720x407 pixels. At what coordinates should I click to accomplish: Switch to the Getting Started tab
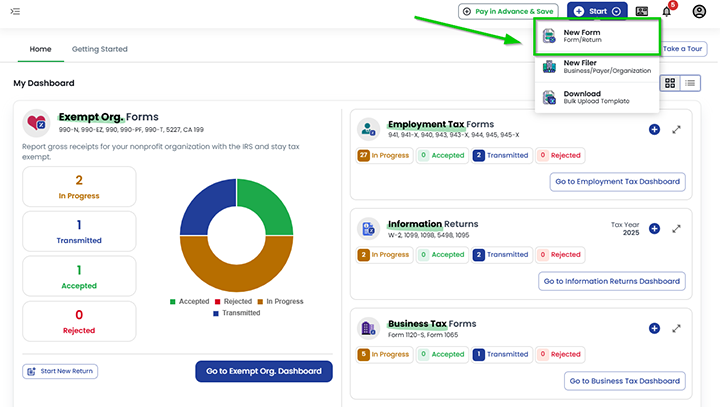tap(100, 49)
